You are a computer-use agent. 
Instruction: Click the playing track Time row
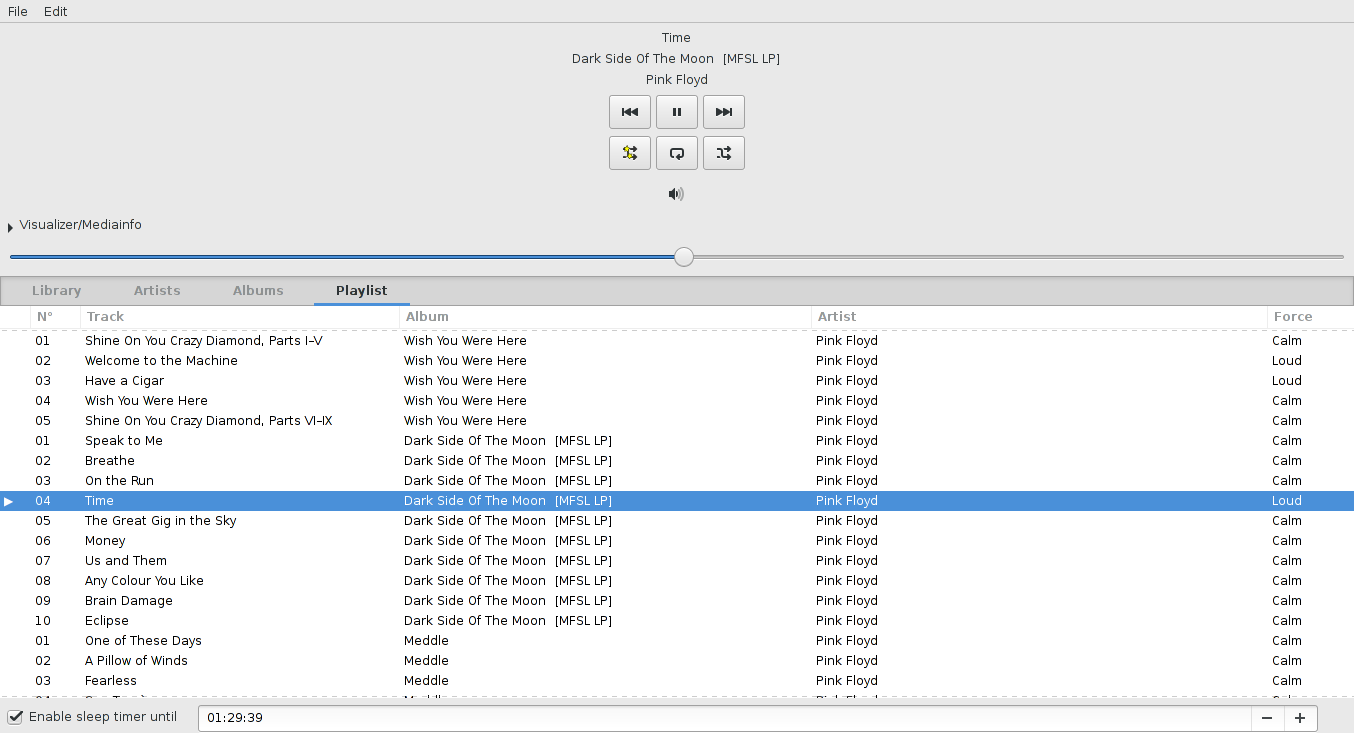677,501
